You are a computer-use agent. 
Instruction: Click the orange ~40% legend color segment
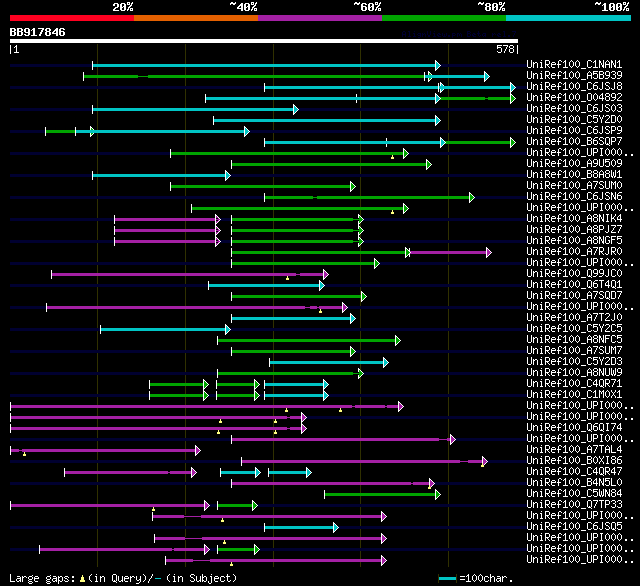point(196,18)
